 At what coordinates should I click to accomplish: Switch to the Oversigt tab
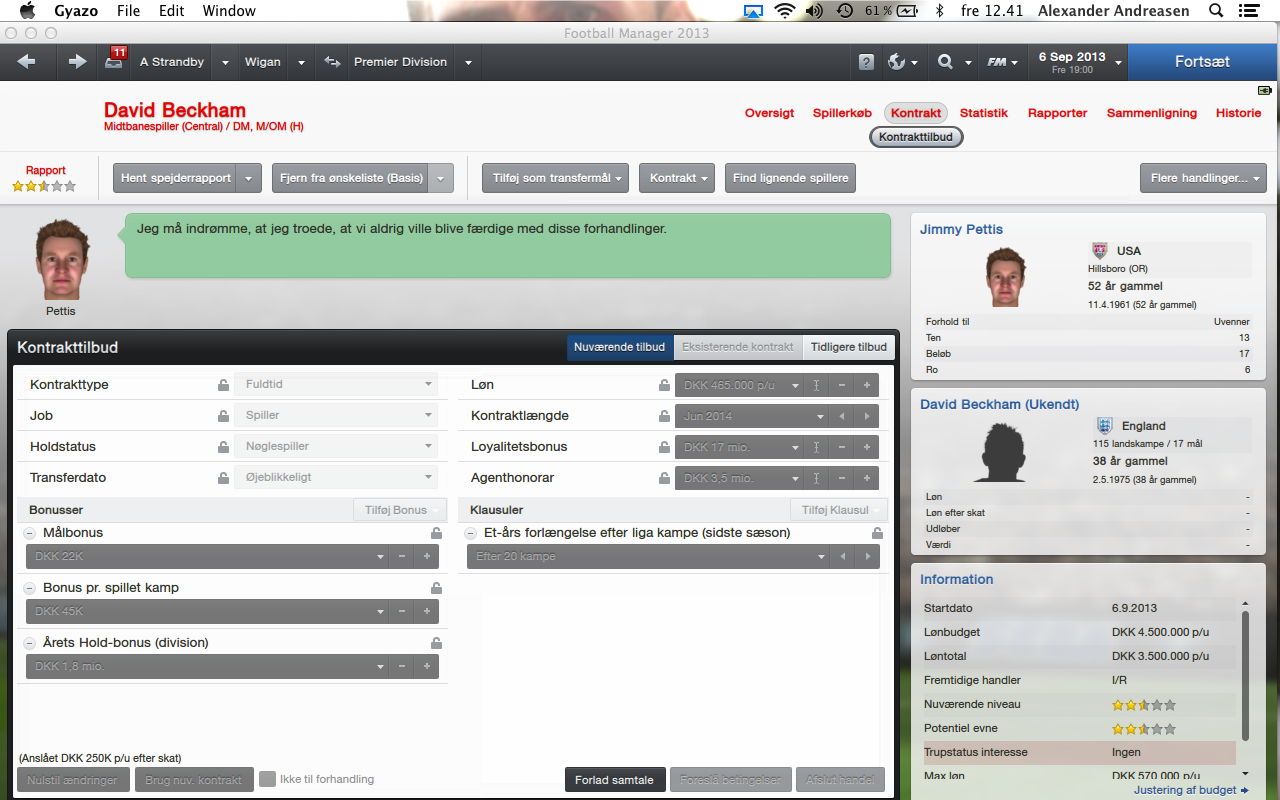769,113
